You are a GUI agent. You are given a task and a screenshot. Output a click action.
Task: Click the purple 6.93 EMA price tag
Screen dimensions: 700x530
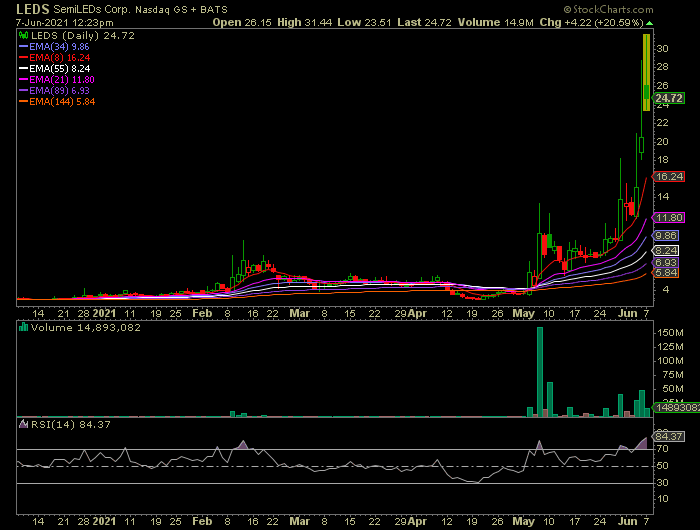(x=666, y=263)
